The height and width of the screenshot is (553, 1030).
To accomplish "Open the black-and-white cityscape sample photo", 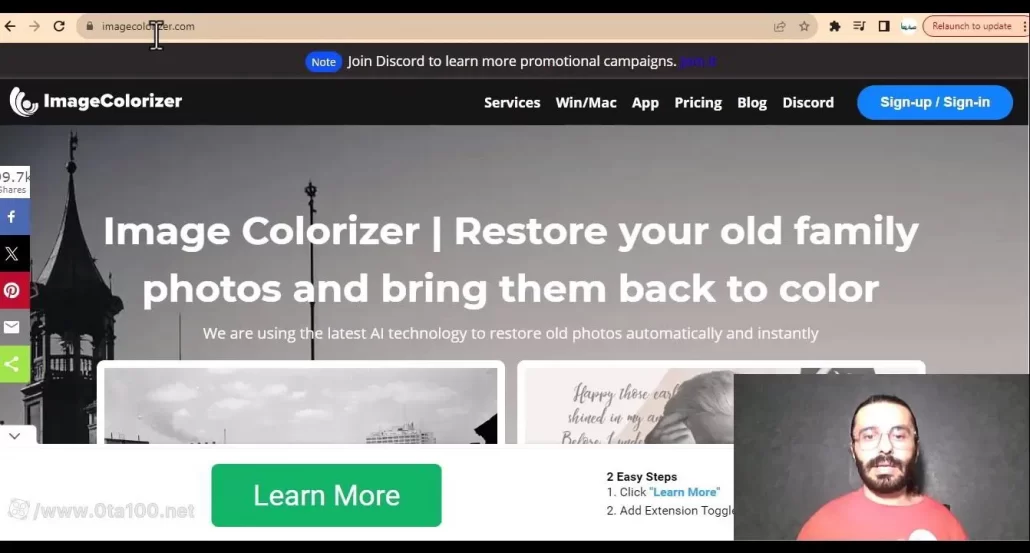I will (301, 405).
